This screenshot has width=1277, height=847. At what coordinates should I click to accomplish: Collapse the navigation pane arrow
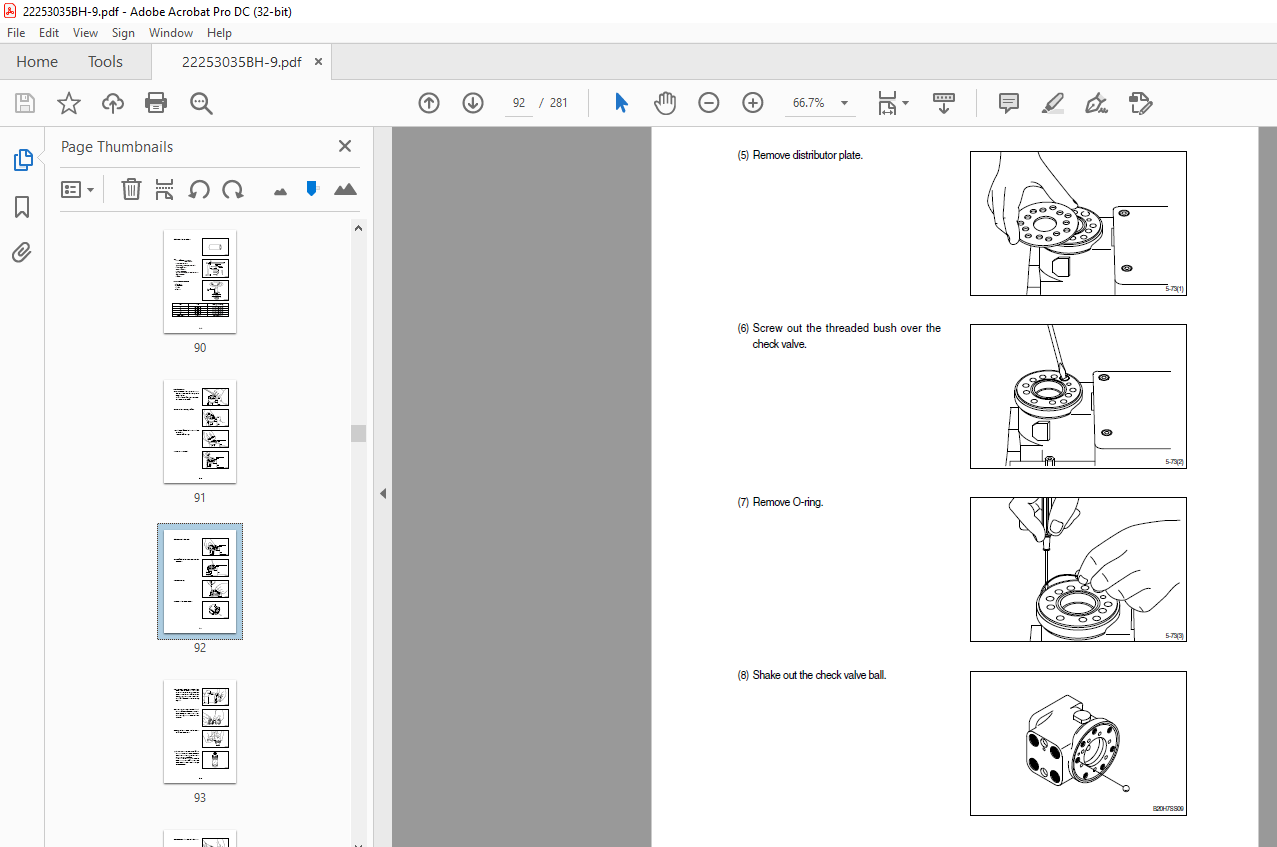(382, 494)
